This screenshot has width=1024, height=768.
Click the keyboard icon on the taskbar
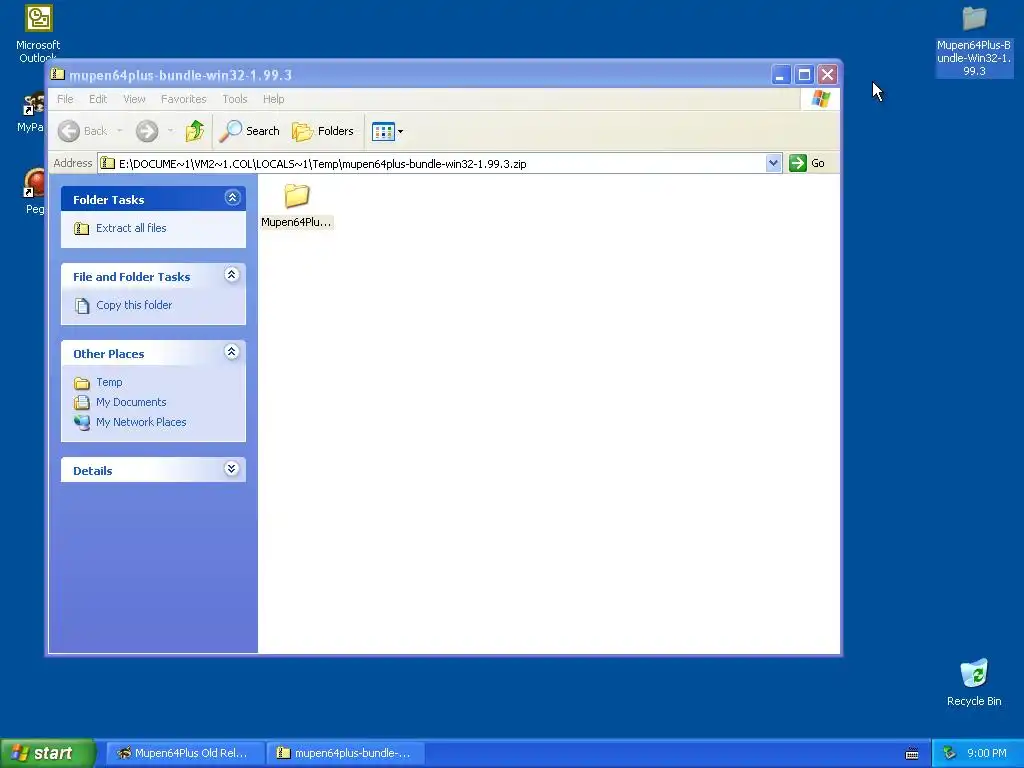coord(912,754)
